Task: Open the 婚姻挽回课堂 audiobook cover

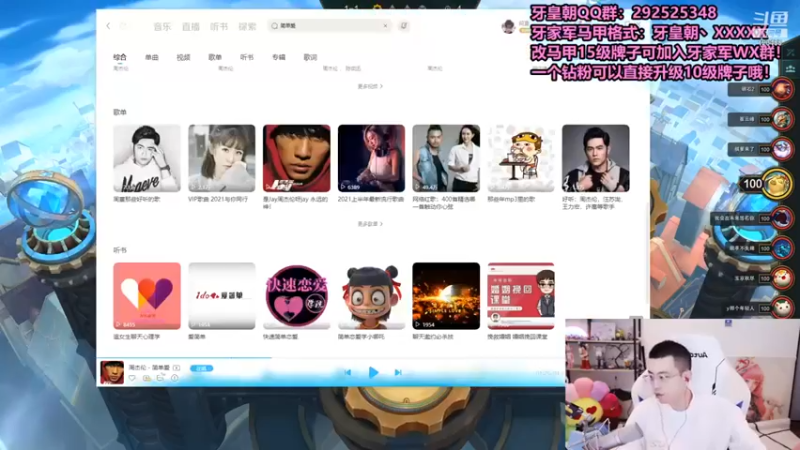Action: click(x=521, y=296)
